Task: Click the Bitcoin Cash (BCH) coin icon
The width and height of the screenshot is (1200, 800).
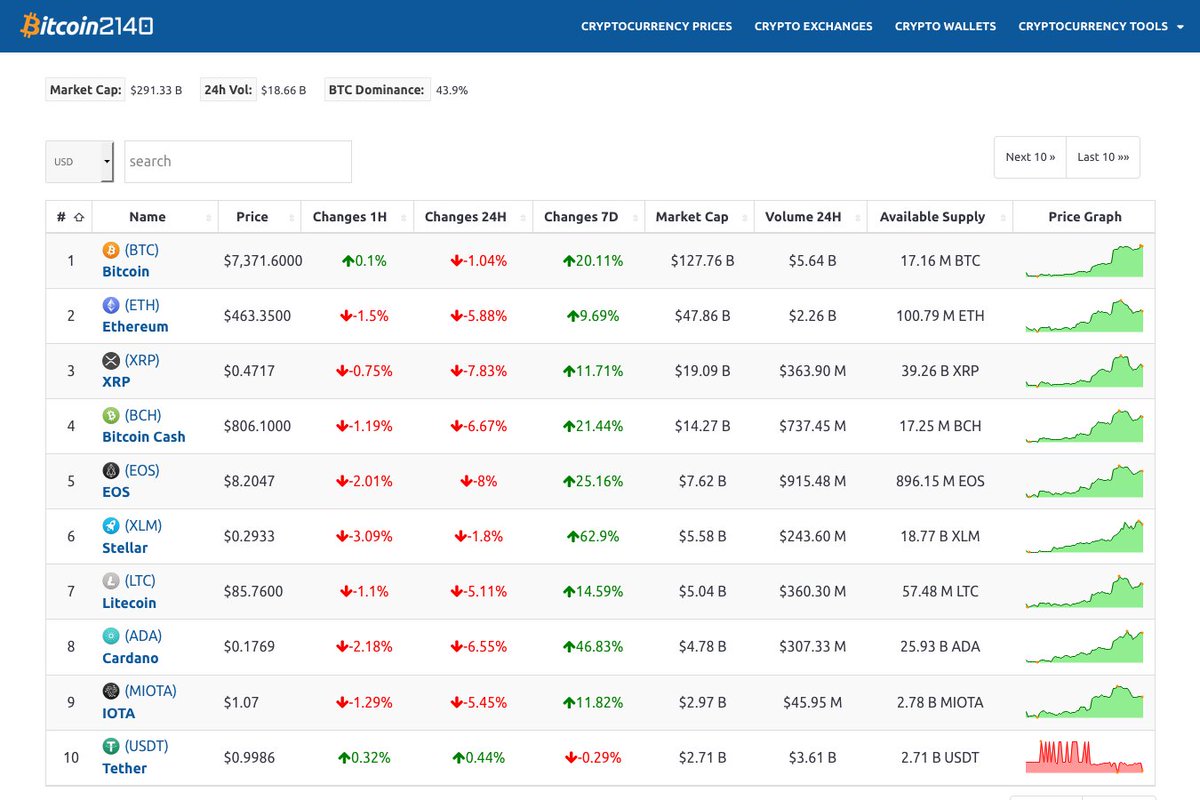Action: pyautogui.click(x=111, y=415)
